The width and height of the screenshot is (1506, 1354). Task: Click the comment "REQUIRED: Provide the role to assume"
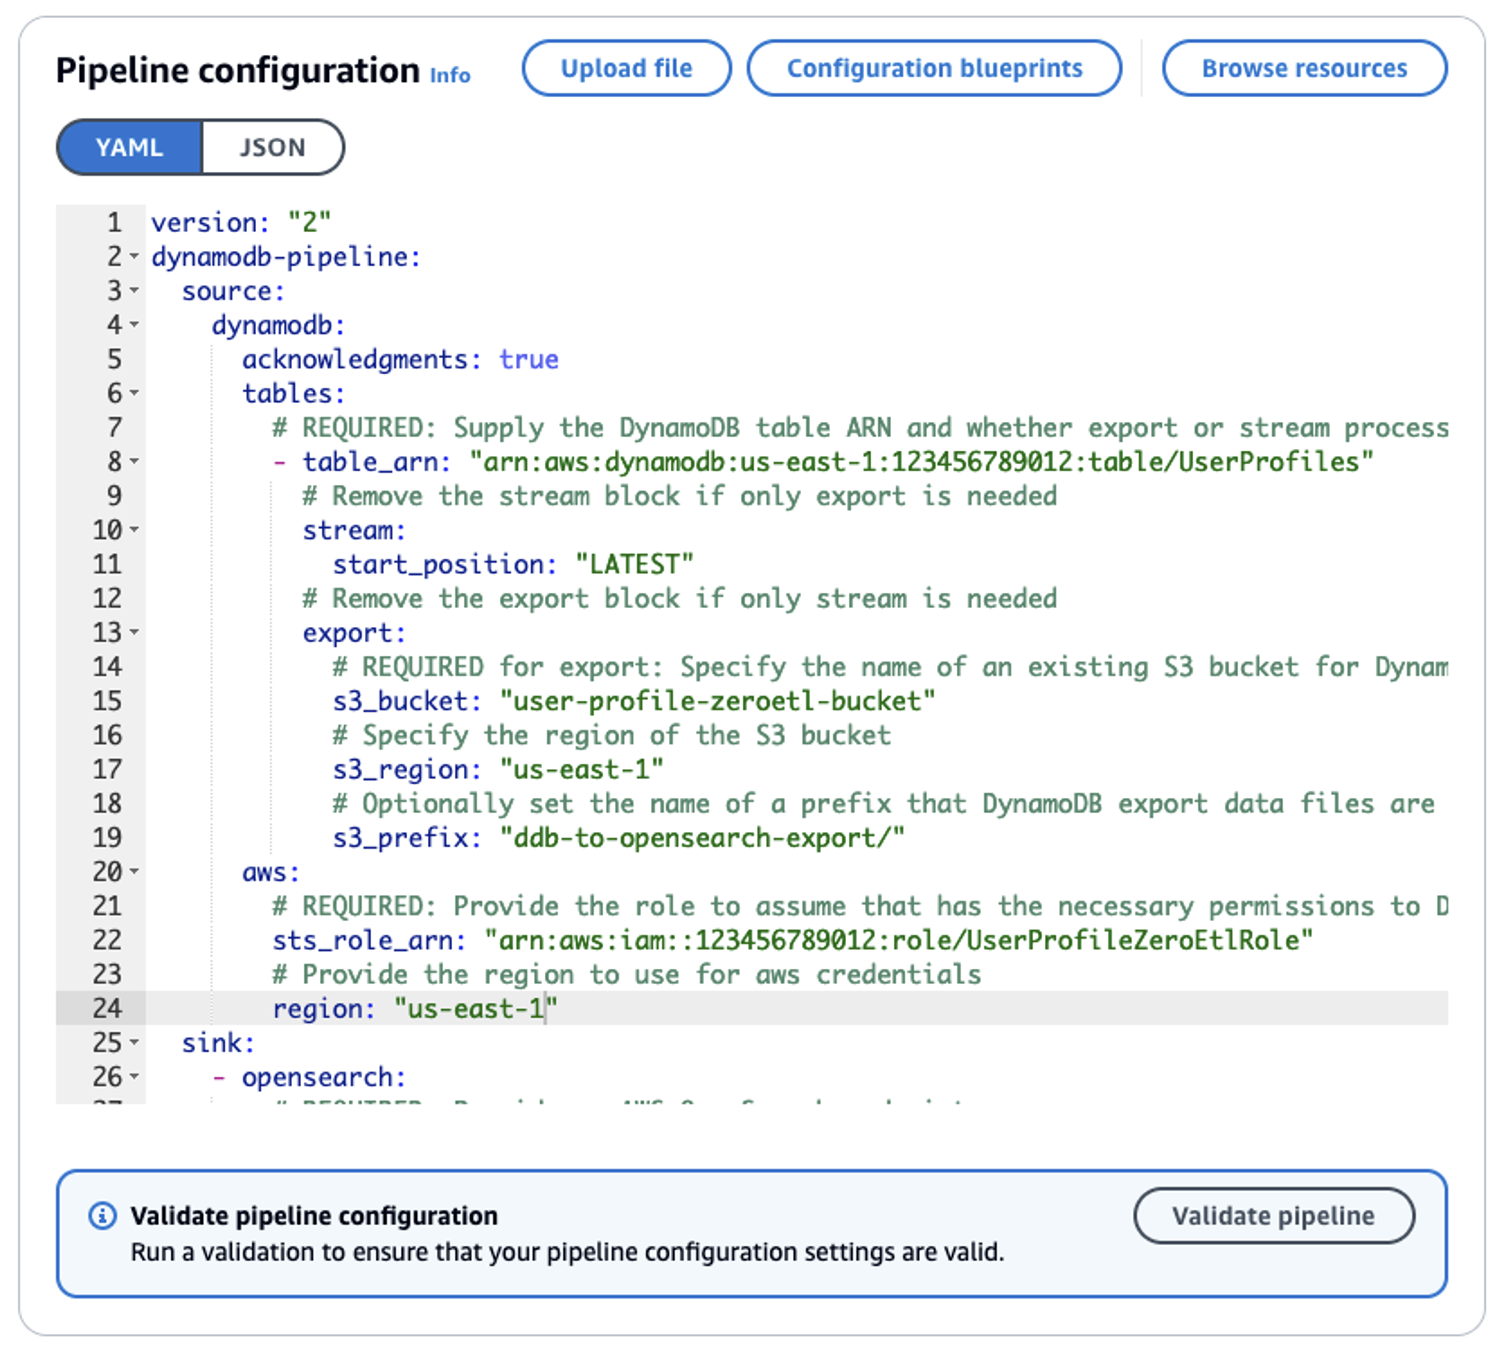click(860, 906)
